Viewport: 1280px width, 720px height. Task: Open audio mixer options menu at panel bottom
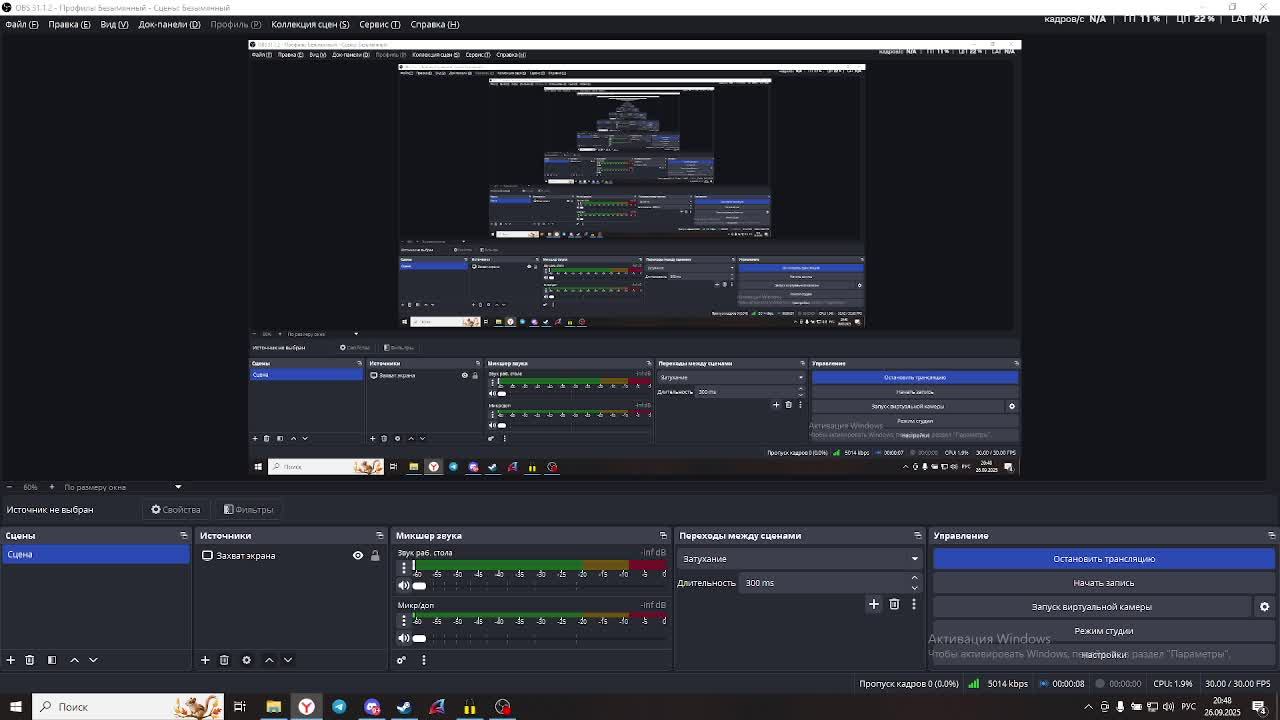click(x=424, y=660)
